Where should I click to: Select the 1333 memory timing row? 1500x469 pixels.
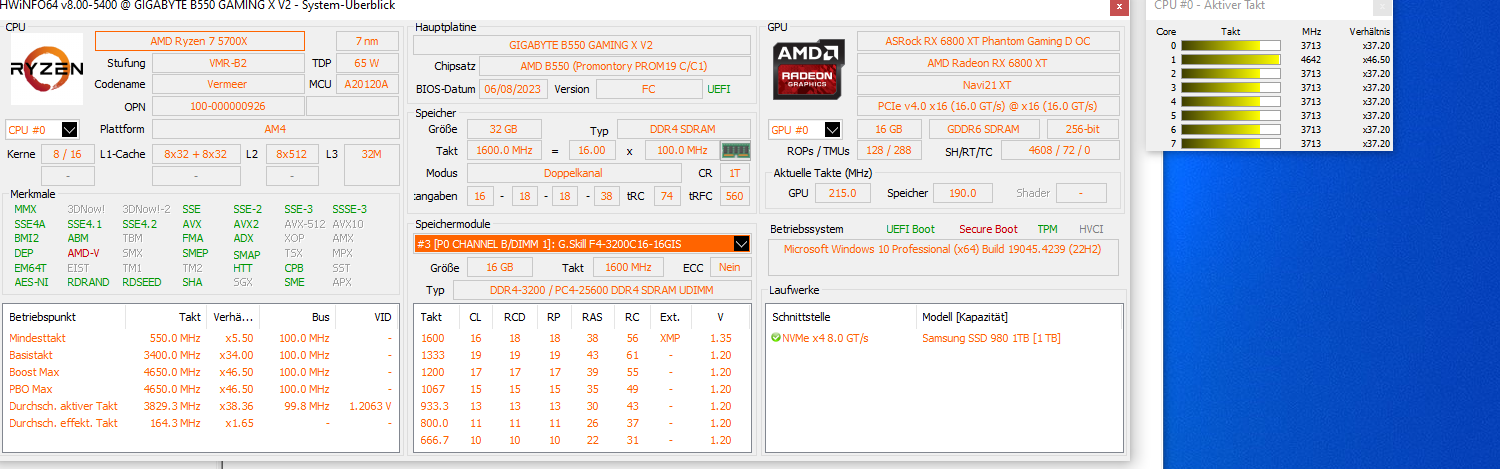[583, 355]
